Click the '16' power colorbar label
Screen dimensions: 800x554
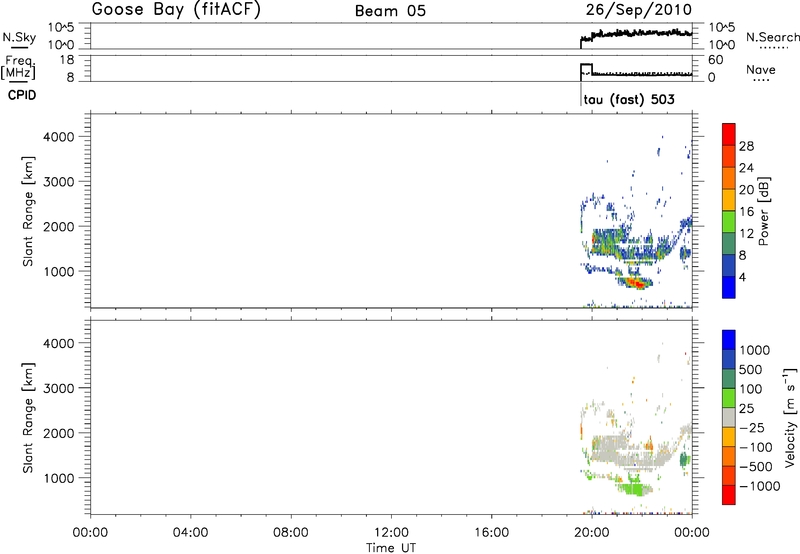click(x=746, y=212)
